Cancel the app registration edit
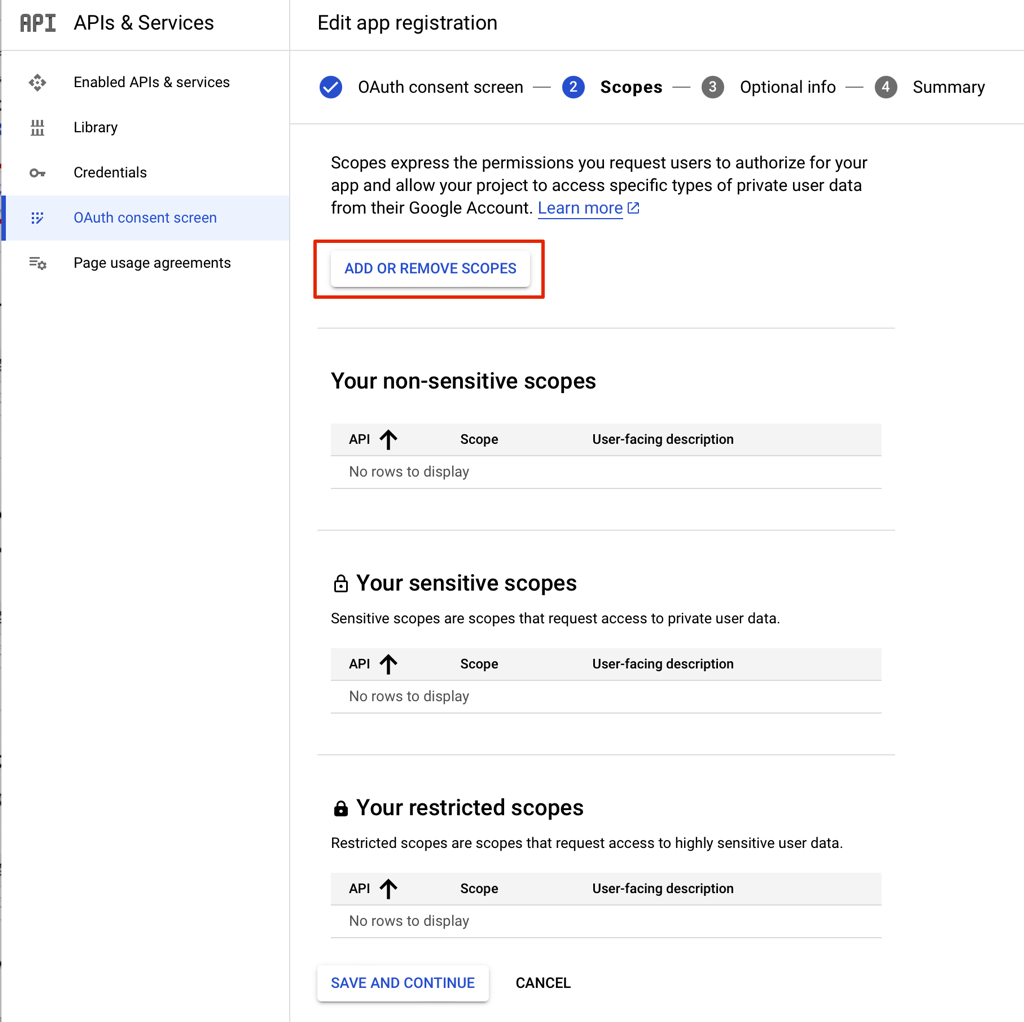The image size is (1024, 1022). pyautogui.click(x=543, y=983)
